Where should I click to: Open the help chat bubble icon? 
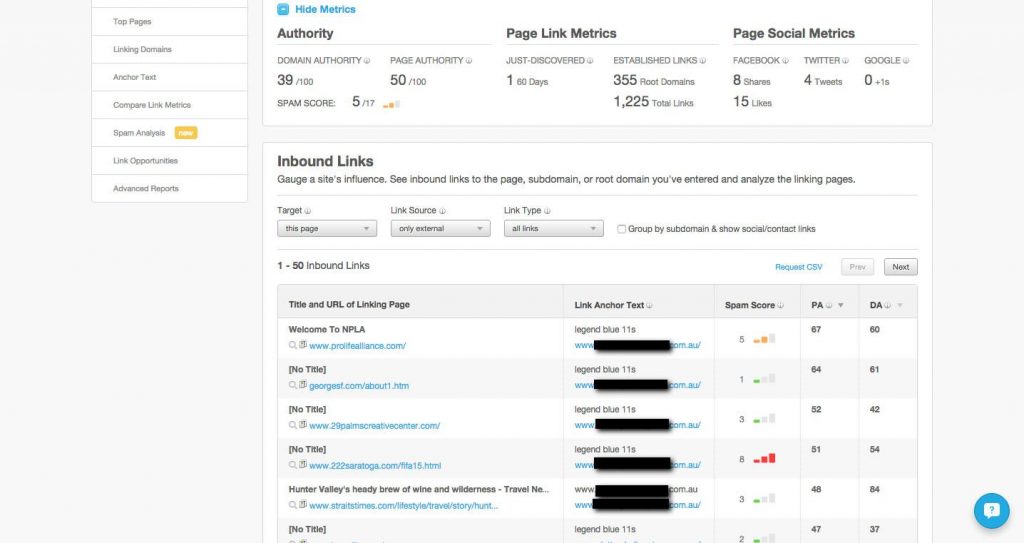click(x=991, y=510)
